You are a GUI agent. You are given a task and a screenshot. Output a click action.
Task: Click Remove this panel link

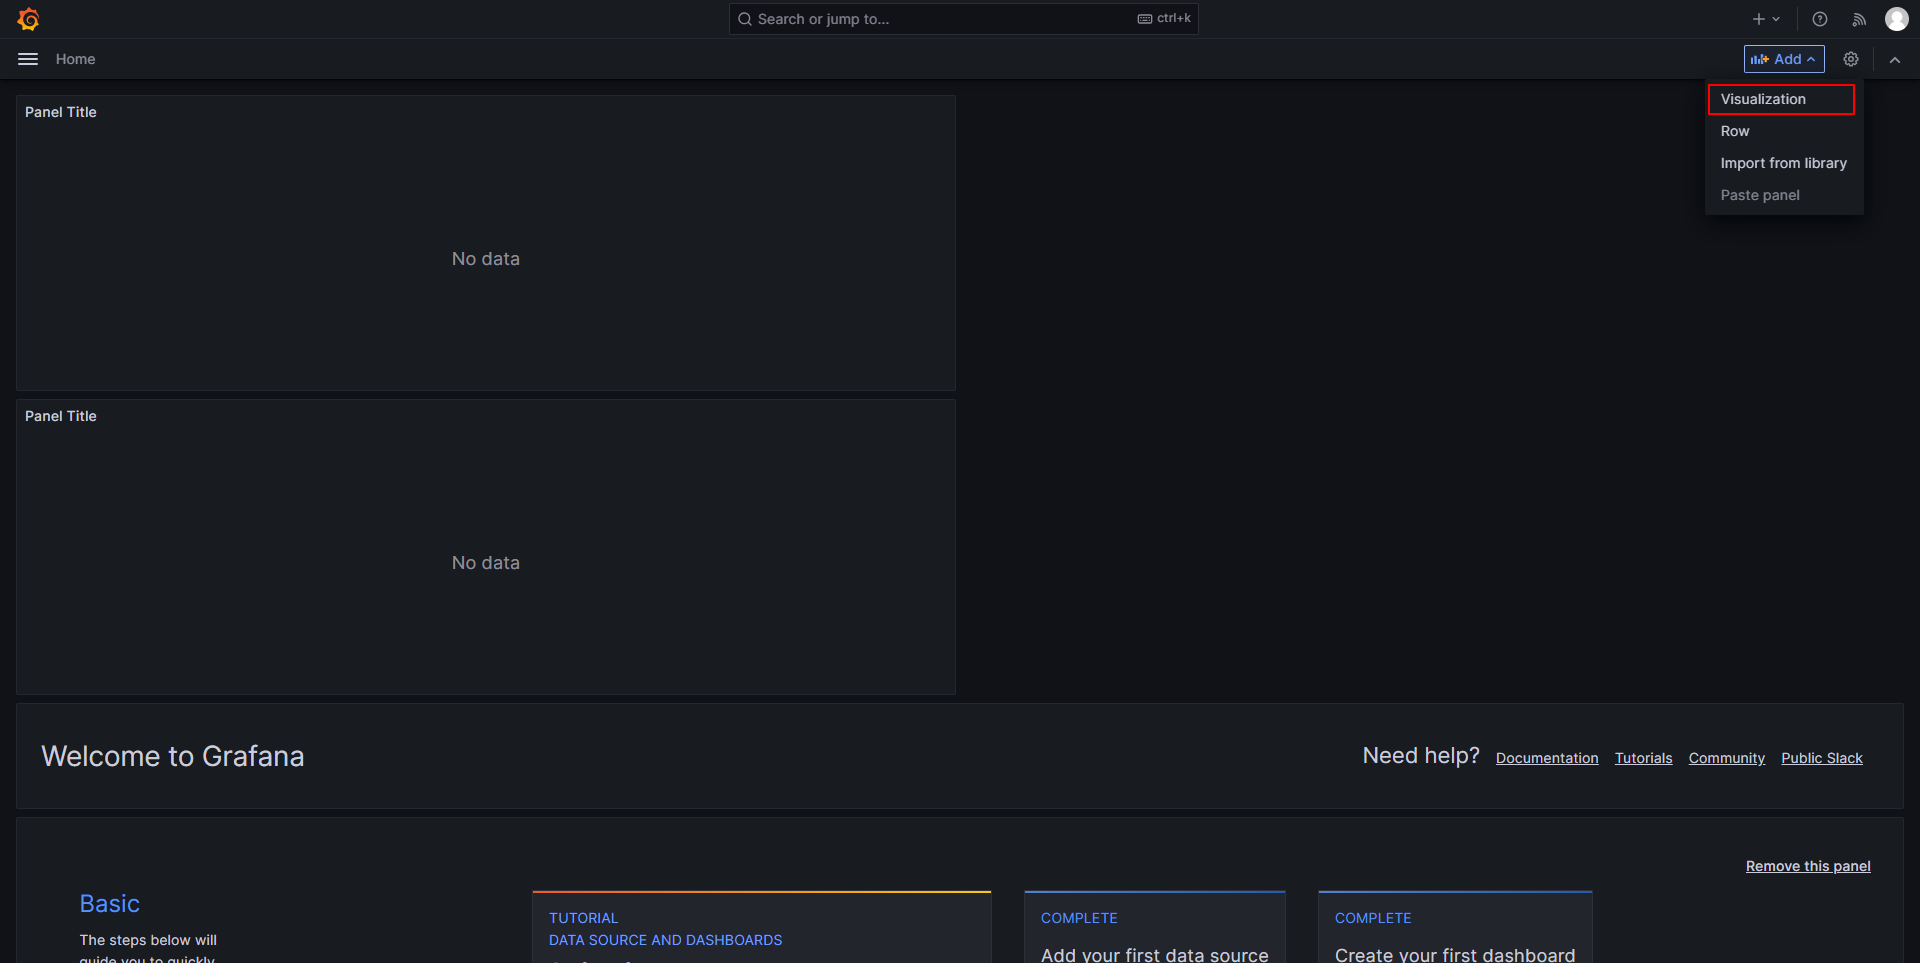point(1808,866)
